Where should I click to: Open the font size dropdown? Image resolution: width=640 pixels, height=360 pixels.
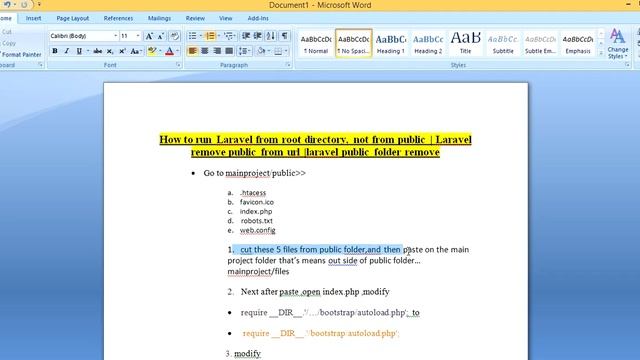[138, 36]
